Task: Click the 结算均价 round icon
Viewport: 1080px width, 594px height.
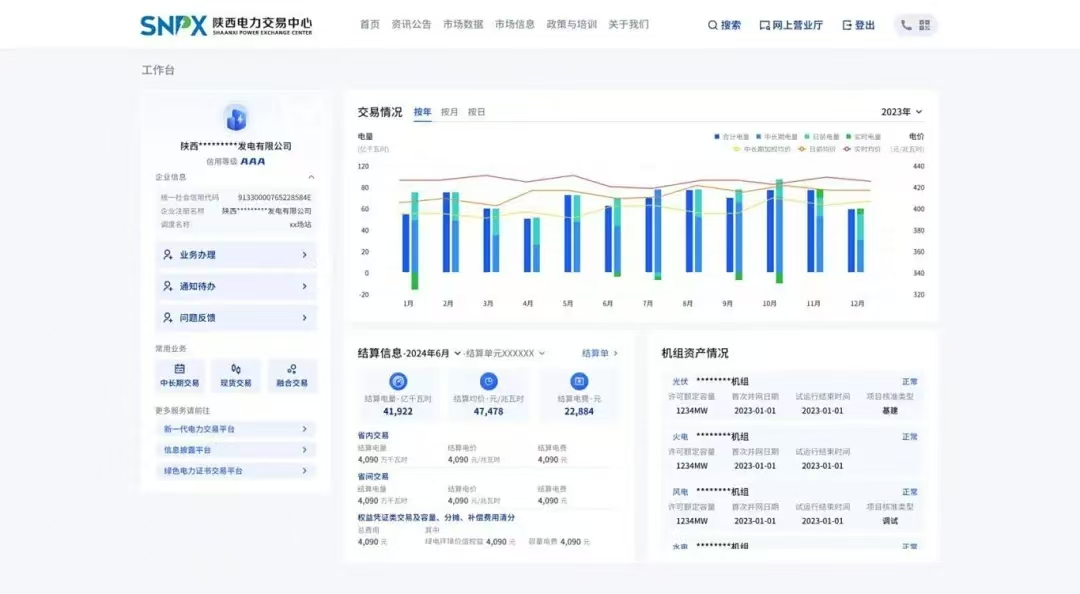Action: [488, 381]
